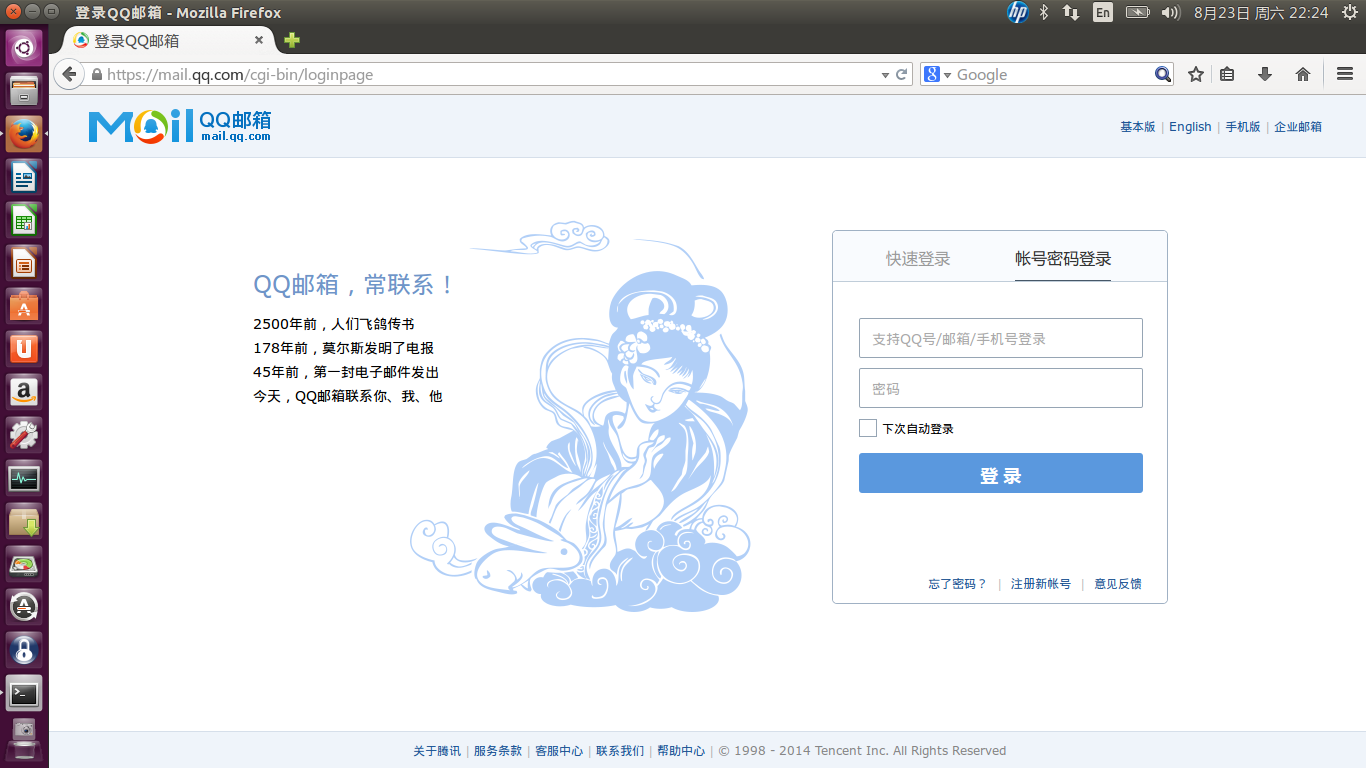
Task: Select the 登录QQ邮箱 browser tab
Action: coord(168,40)
